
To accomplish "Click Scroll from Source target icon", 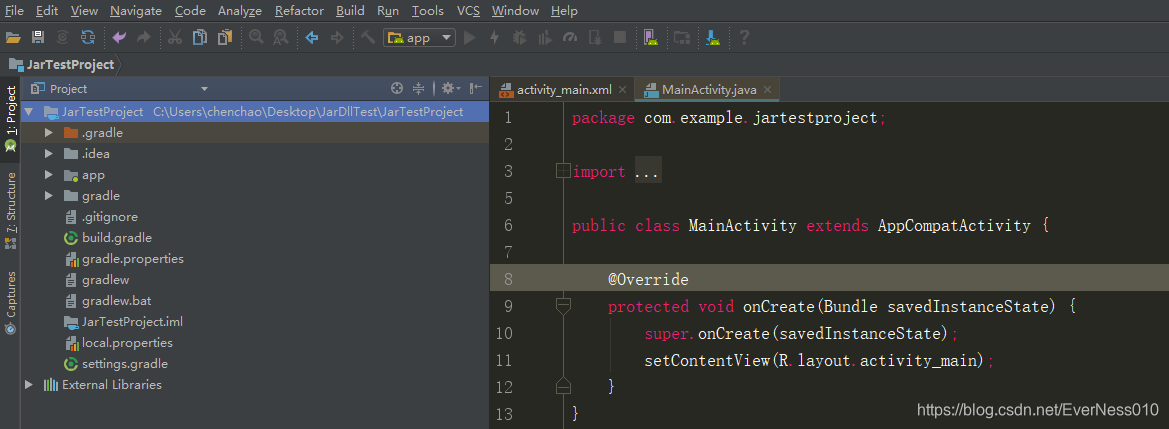I will 397,88.
